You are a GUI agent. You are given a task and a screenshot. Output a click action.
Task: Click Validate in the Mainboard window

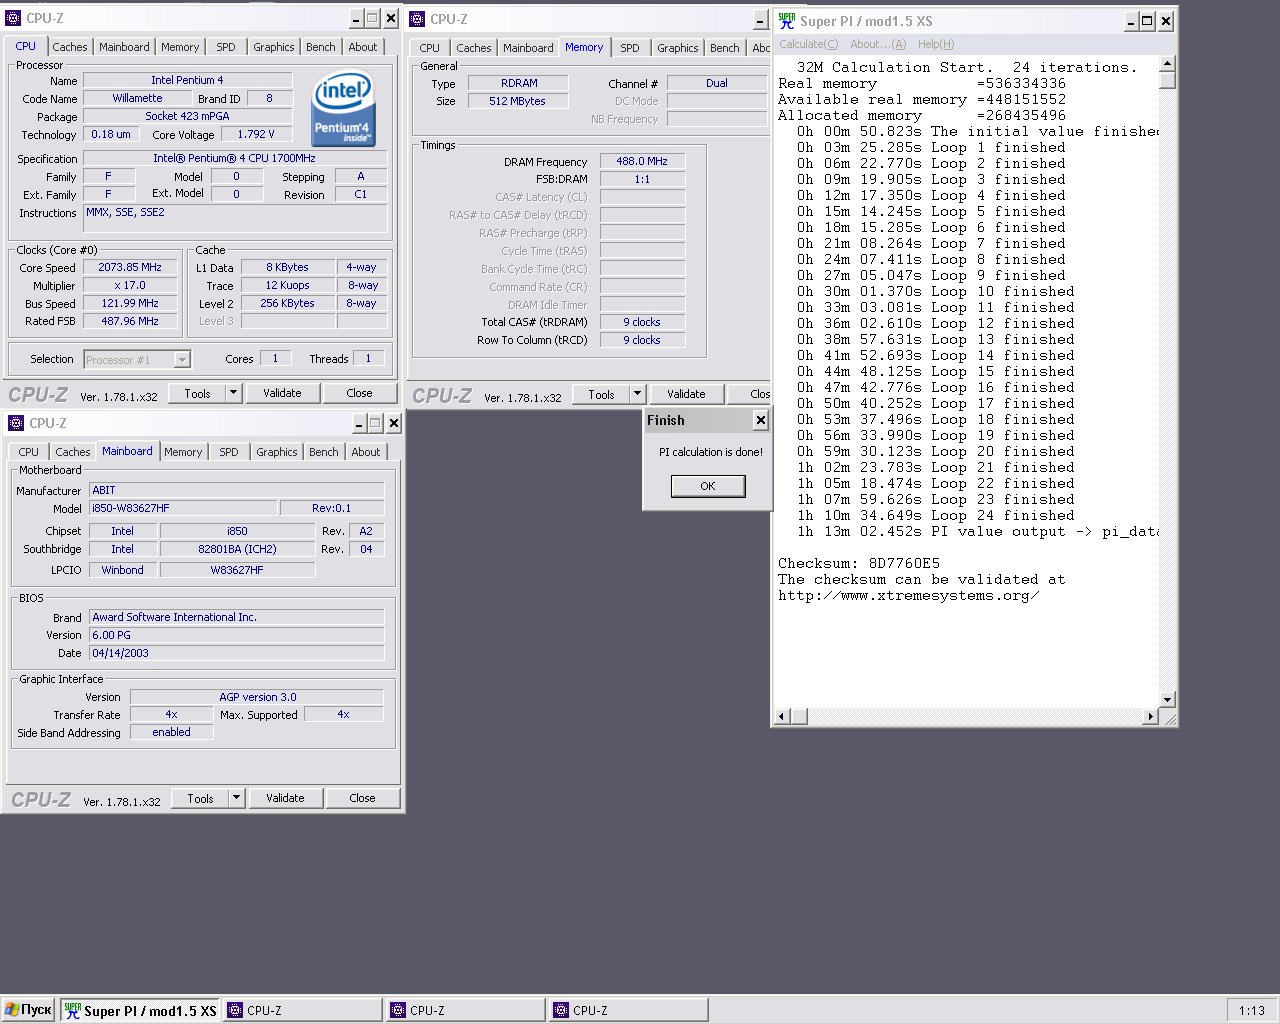[x=285, y=798]
